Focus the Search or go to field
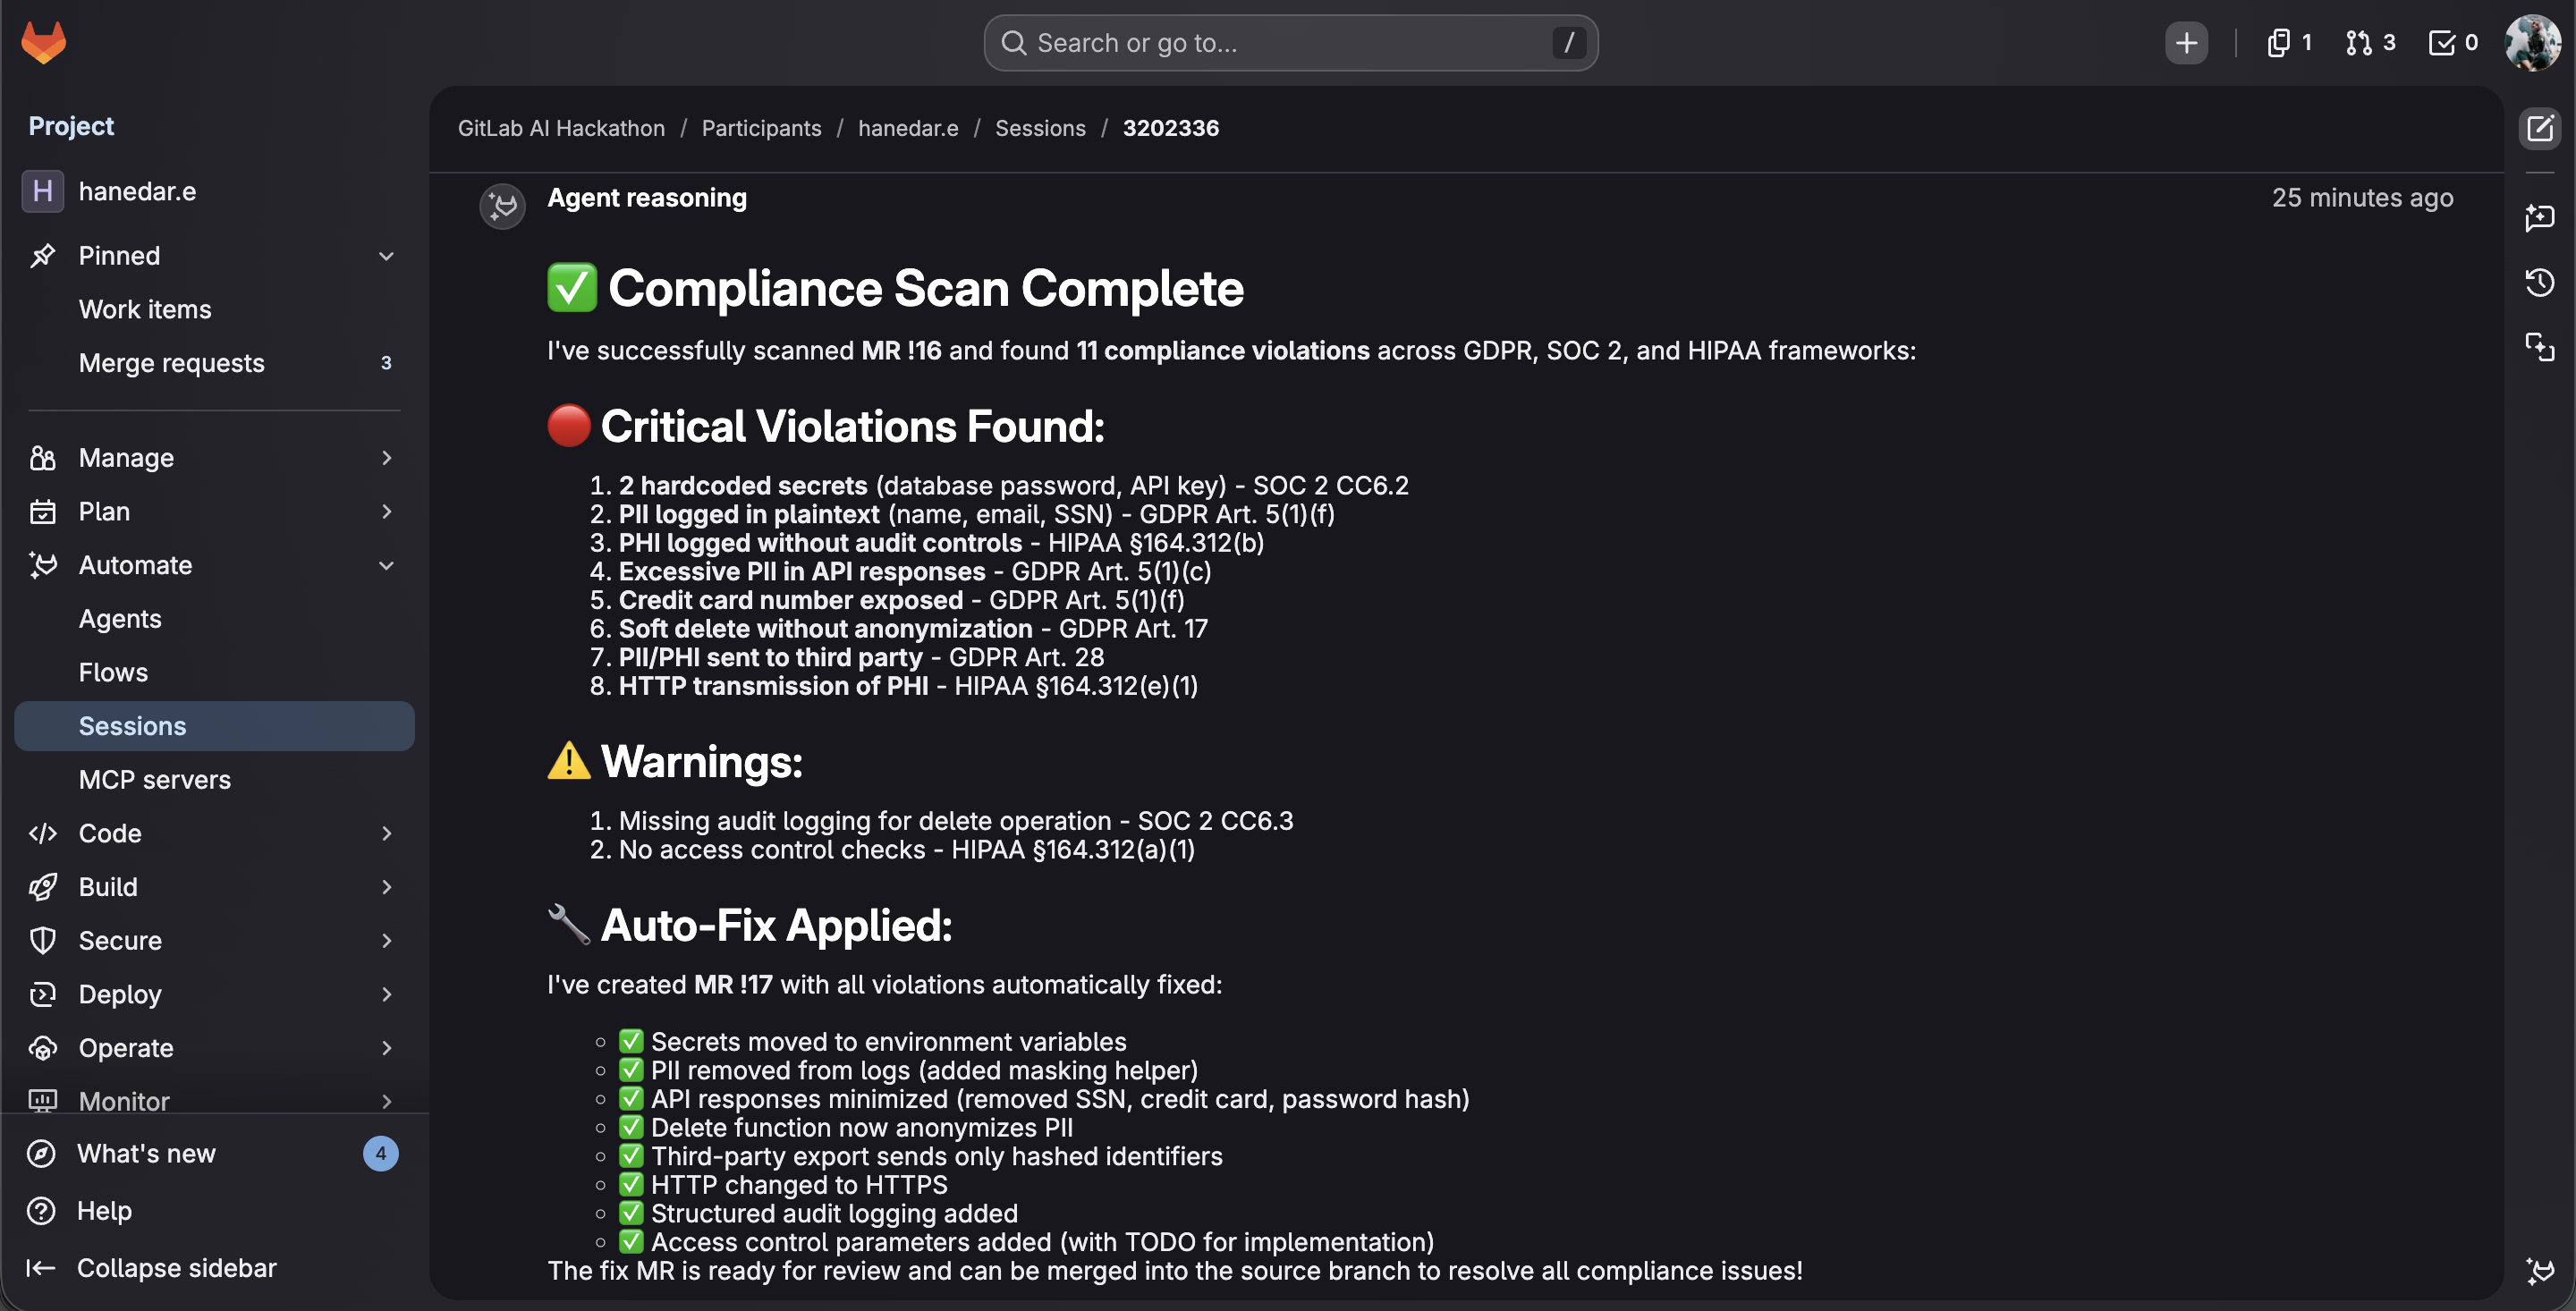The width and height of the screenshot is (2576, 1311). pos(1290,43)
